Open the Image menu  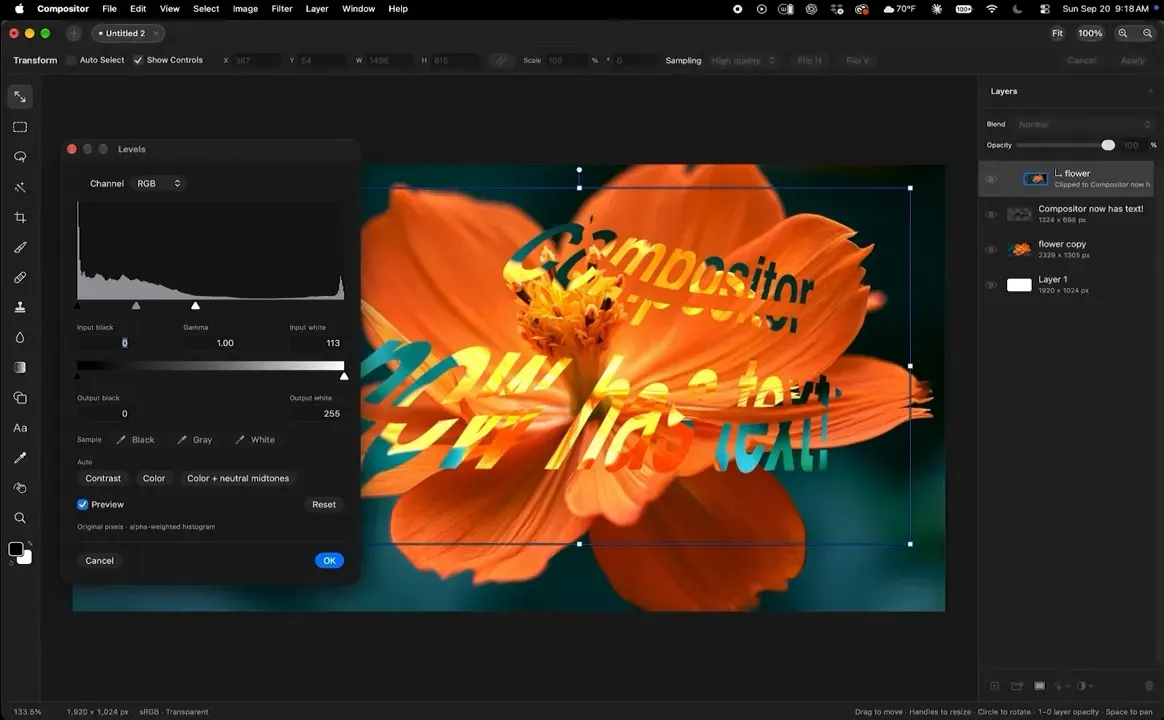coord(245,9)
